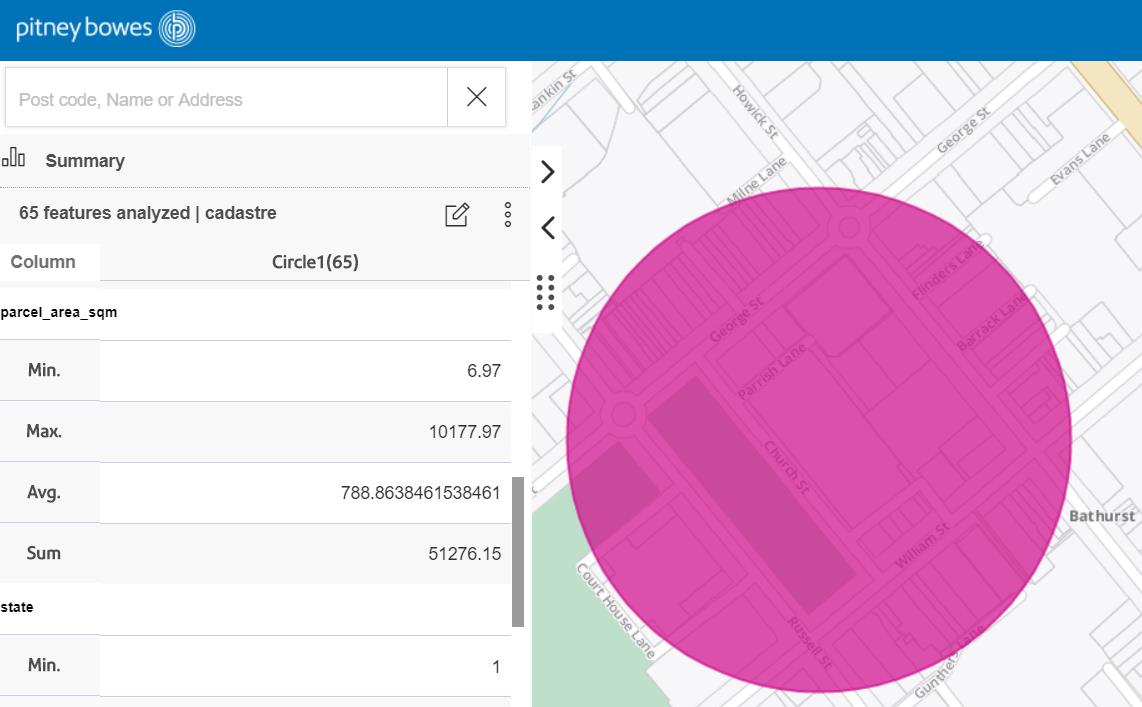Click the Avg. row label
This screenshot has height=707, width=1142.
tap(44, 492)
